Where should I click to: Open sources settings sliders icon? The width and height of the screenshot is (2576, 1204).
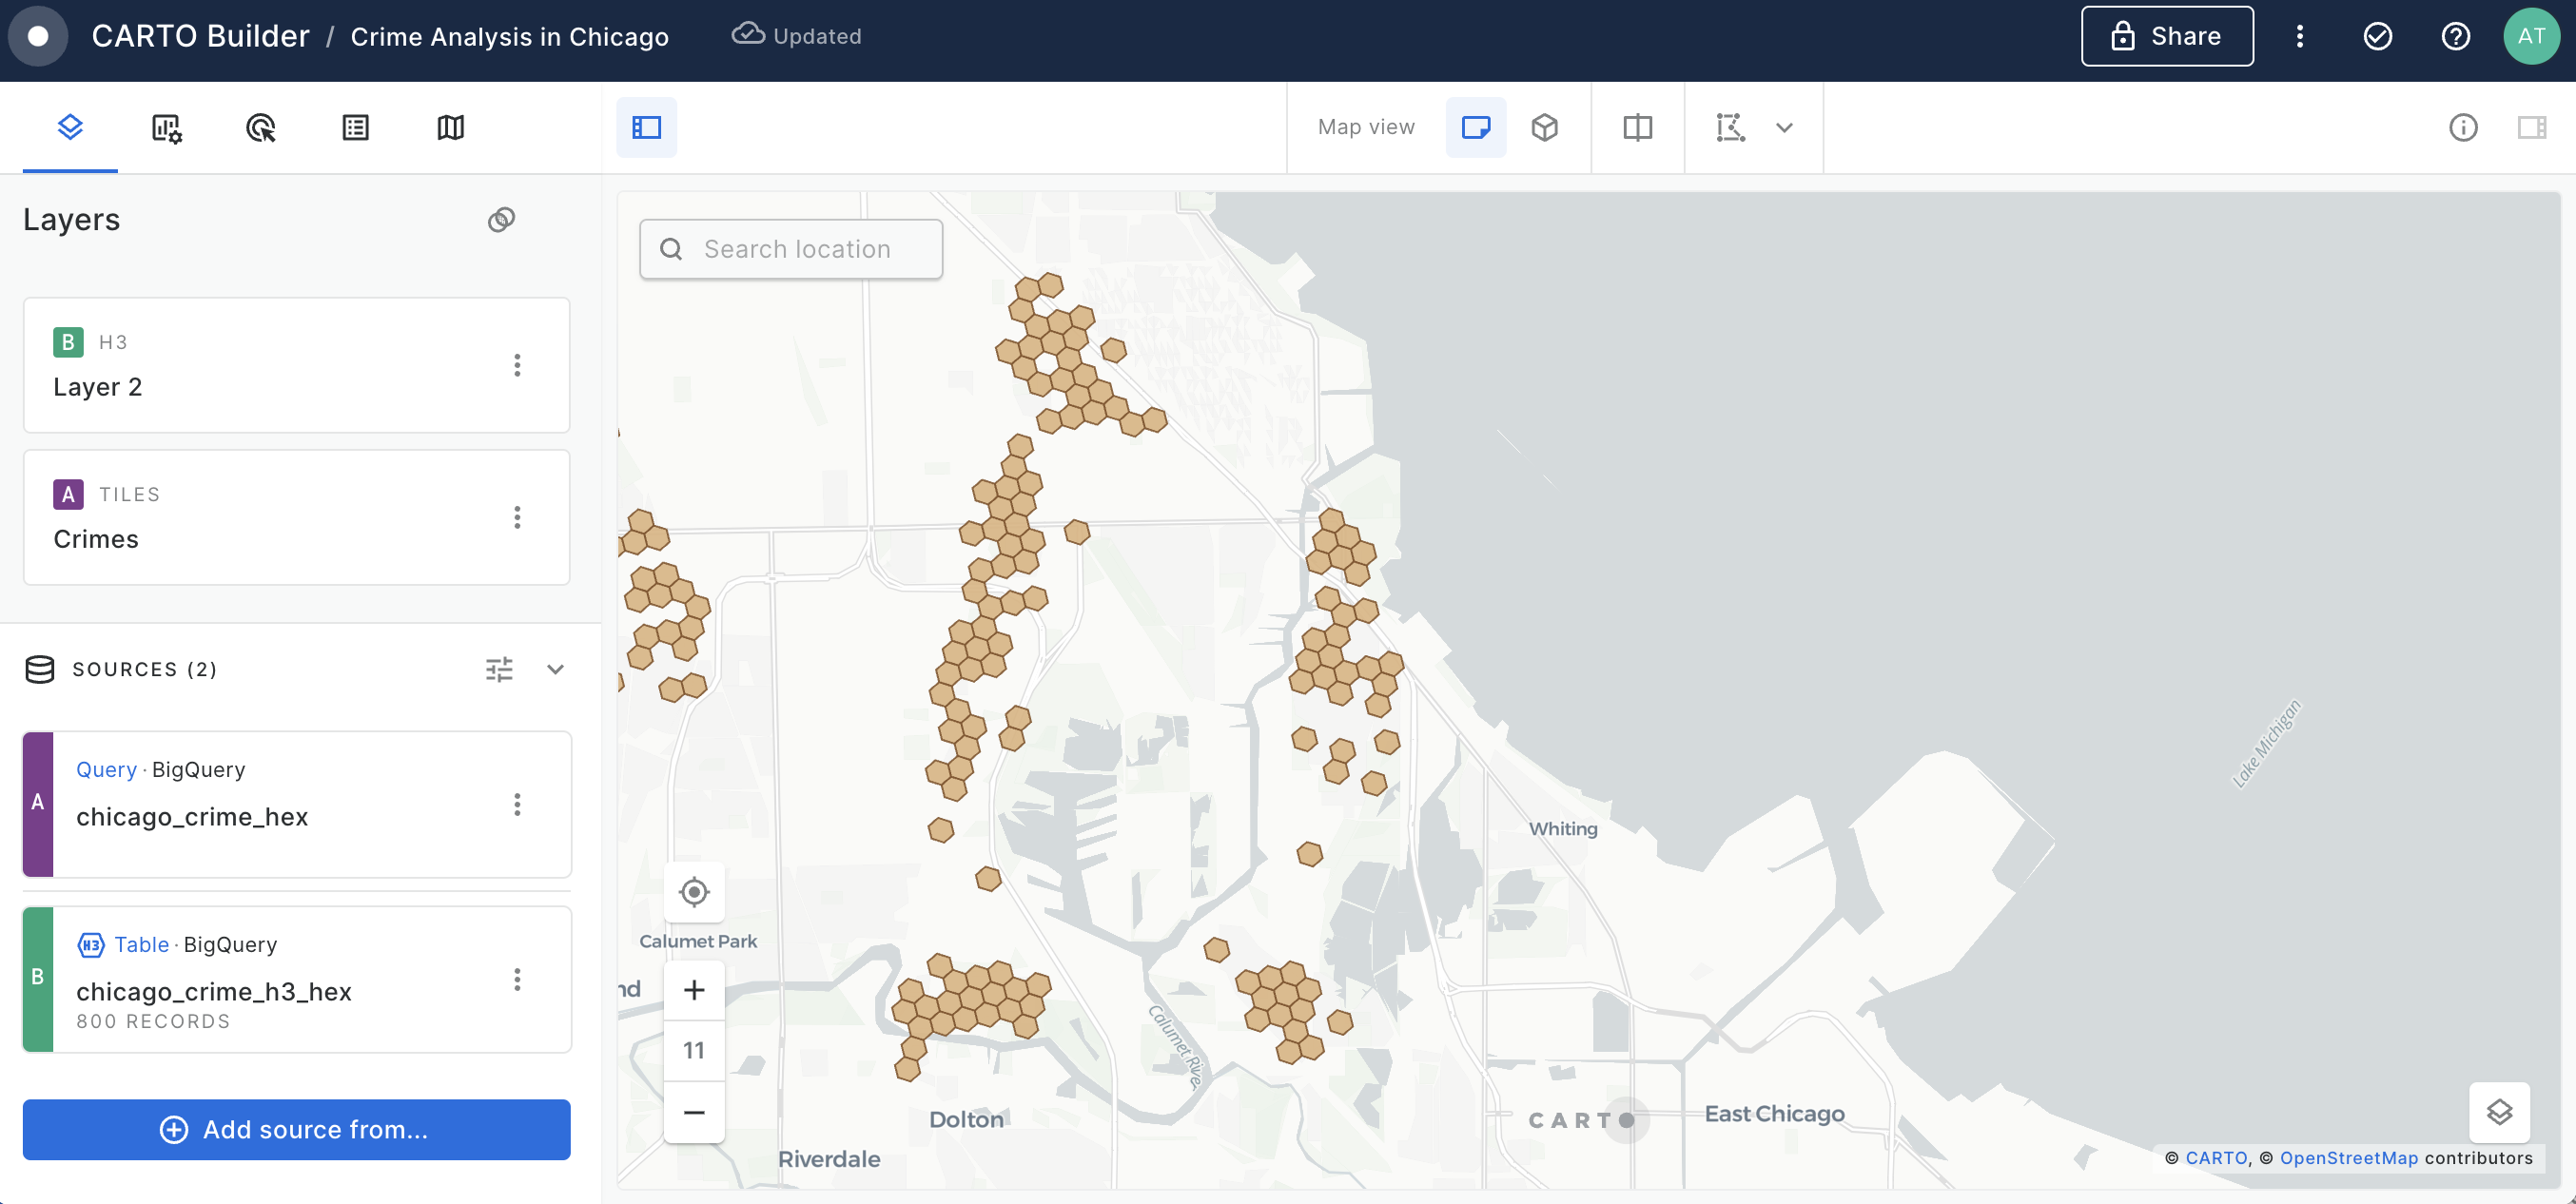[x=499, y=669]
